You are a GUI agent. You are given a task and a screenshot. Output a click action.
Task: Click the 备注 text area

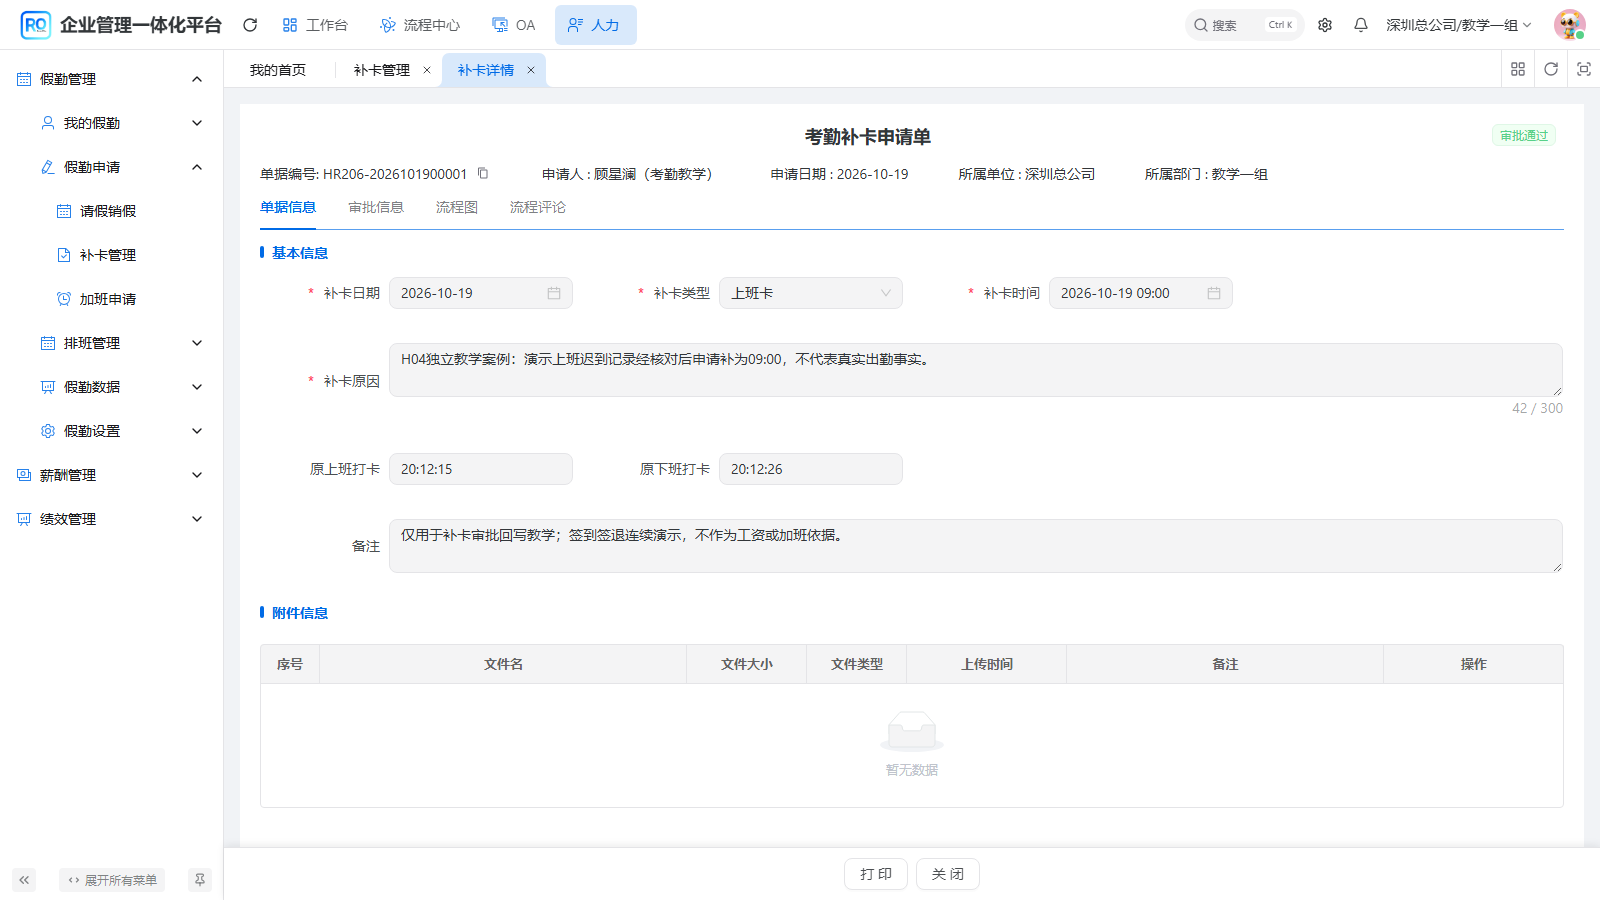tap(976, 546)
